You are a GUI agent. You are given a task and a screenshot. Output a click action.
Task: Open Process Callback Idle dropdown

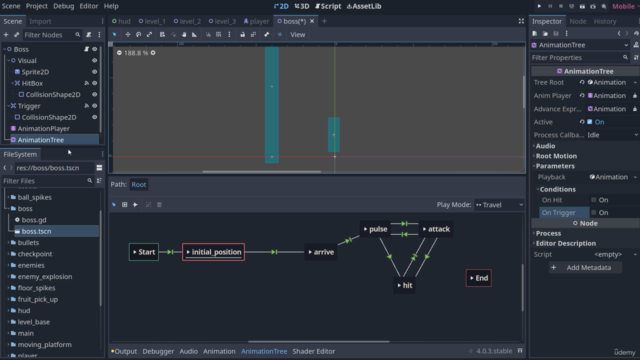(612, 135)
